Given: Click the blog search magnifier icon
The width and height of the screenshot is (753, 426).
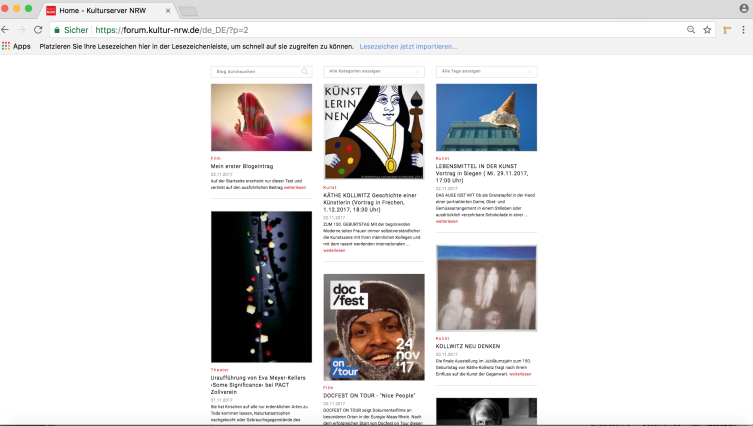Looking at the screenshot, I should (x=305, y=72).
